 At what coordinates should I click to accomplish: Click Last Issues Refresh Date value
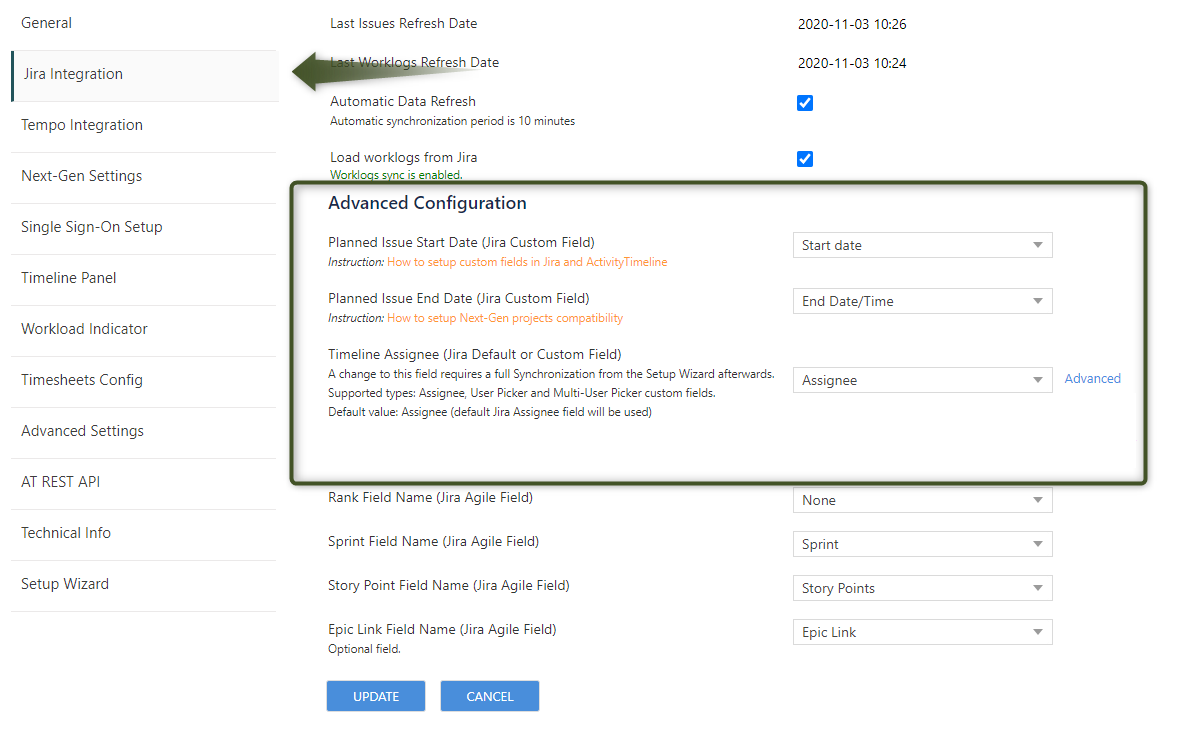click(852, 24)
